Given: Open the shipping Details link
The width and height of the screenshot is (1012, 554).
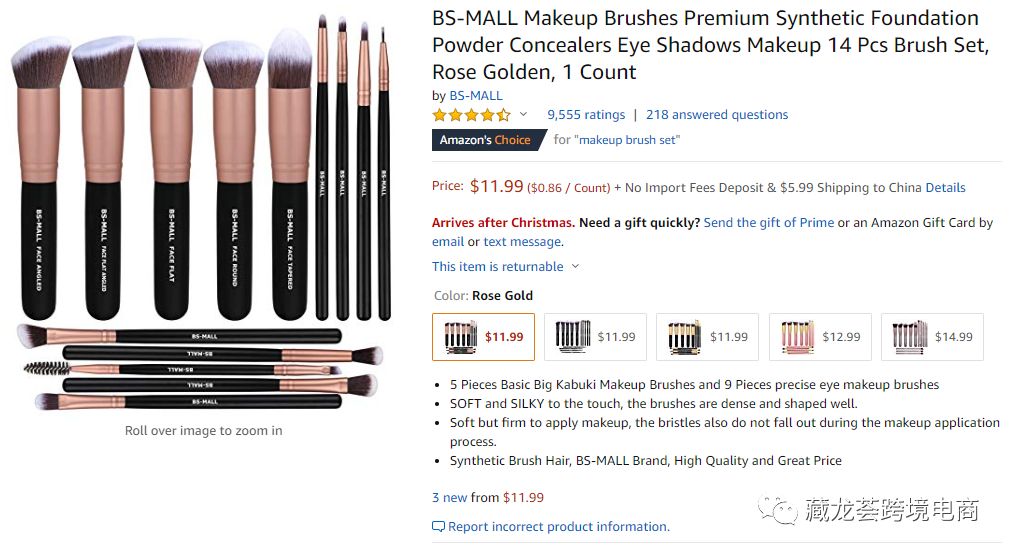Looking at the screenshot, I should pyautogui.click(x=945, y=187).
